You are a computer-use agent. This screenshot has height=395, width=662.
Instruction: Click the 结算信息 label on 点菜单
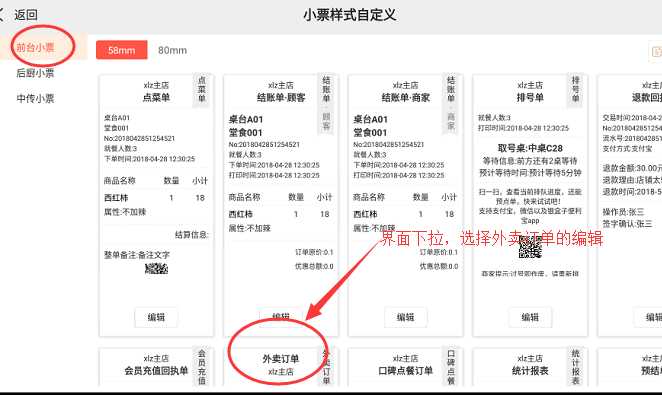[x=192, y=235]
